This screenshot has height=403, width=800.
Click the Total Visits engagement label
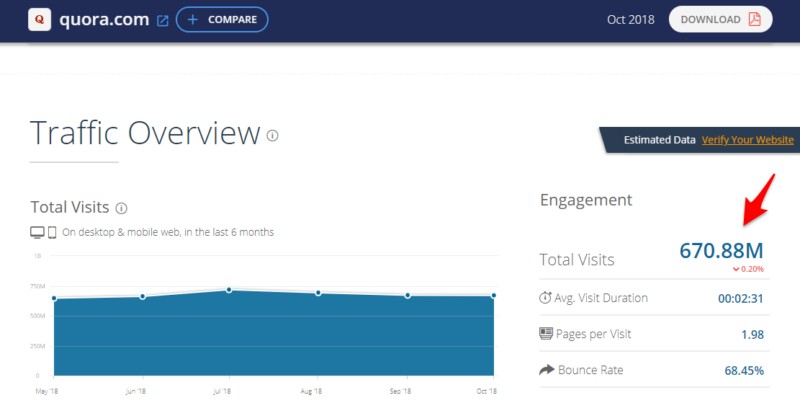click(577, 260)
